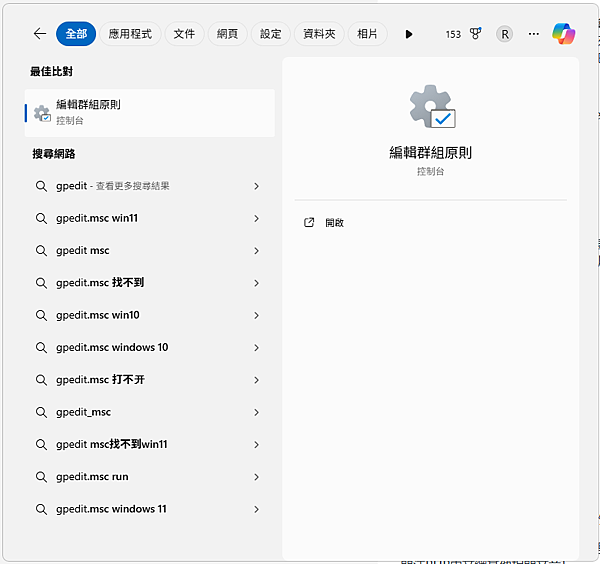Select the 'gpedit msc找不到win11' suggestion
600x564 pixels.
pos(150,445)
